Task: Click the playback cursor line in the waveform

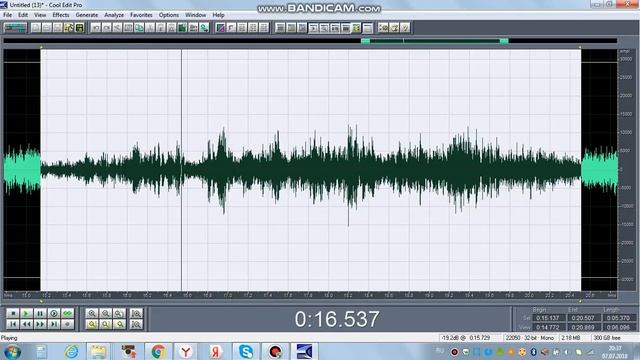Action: click(x=182, y=170)
